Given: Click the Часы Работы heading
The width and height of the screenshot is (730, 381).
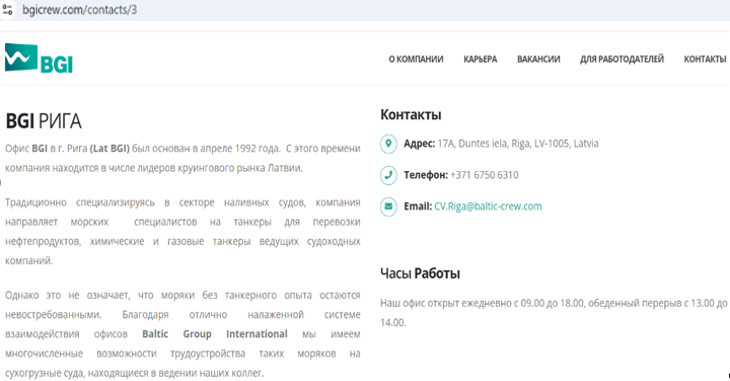Looking at the screenshot, I should 420,273.
